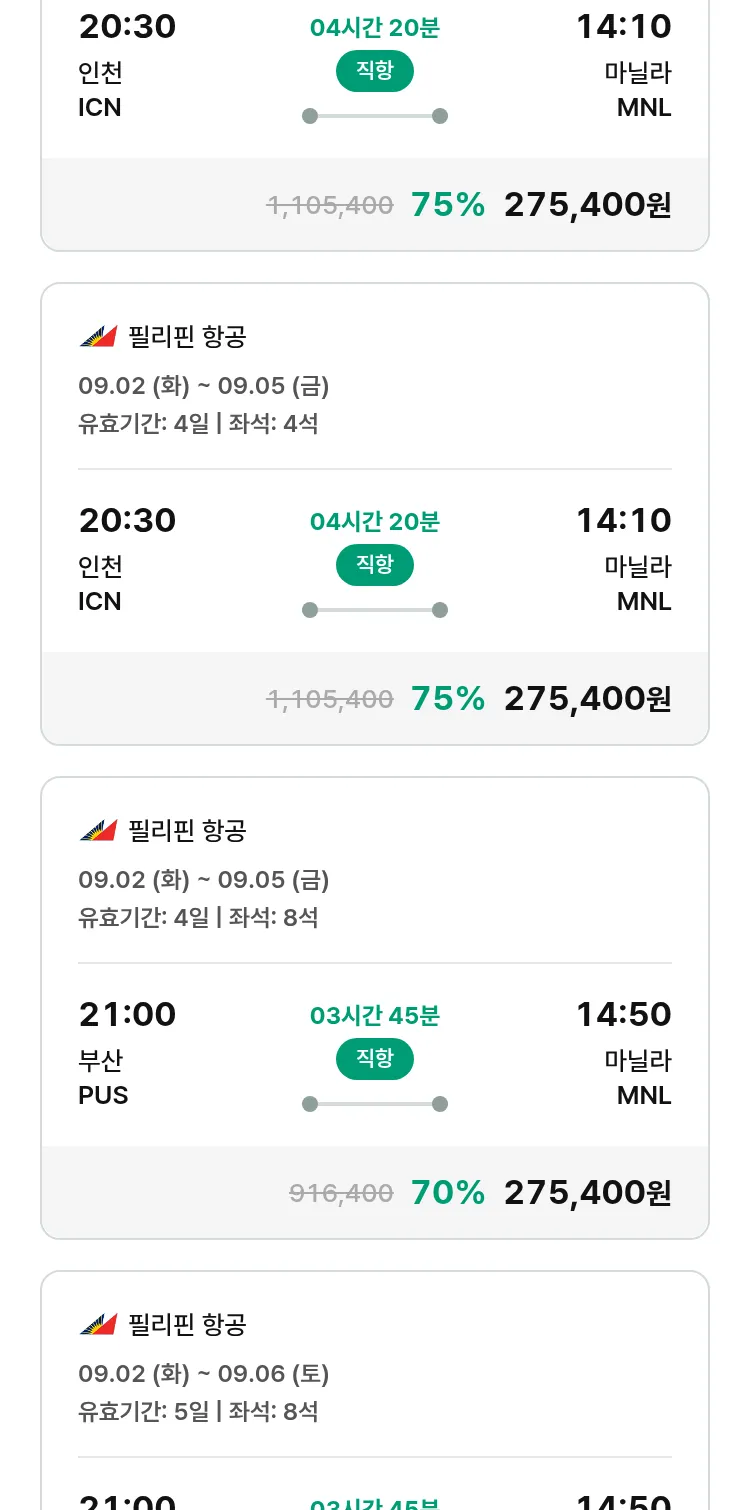The height and width of the screenshot is (1510, 750).
Task: Tap the 14:50 arrival time on the Busan card
Action: pos(623,1014)
